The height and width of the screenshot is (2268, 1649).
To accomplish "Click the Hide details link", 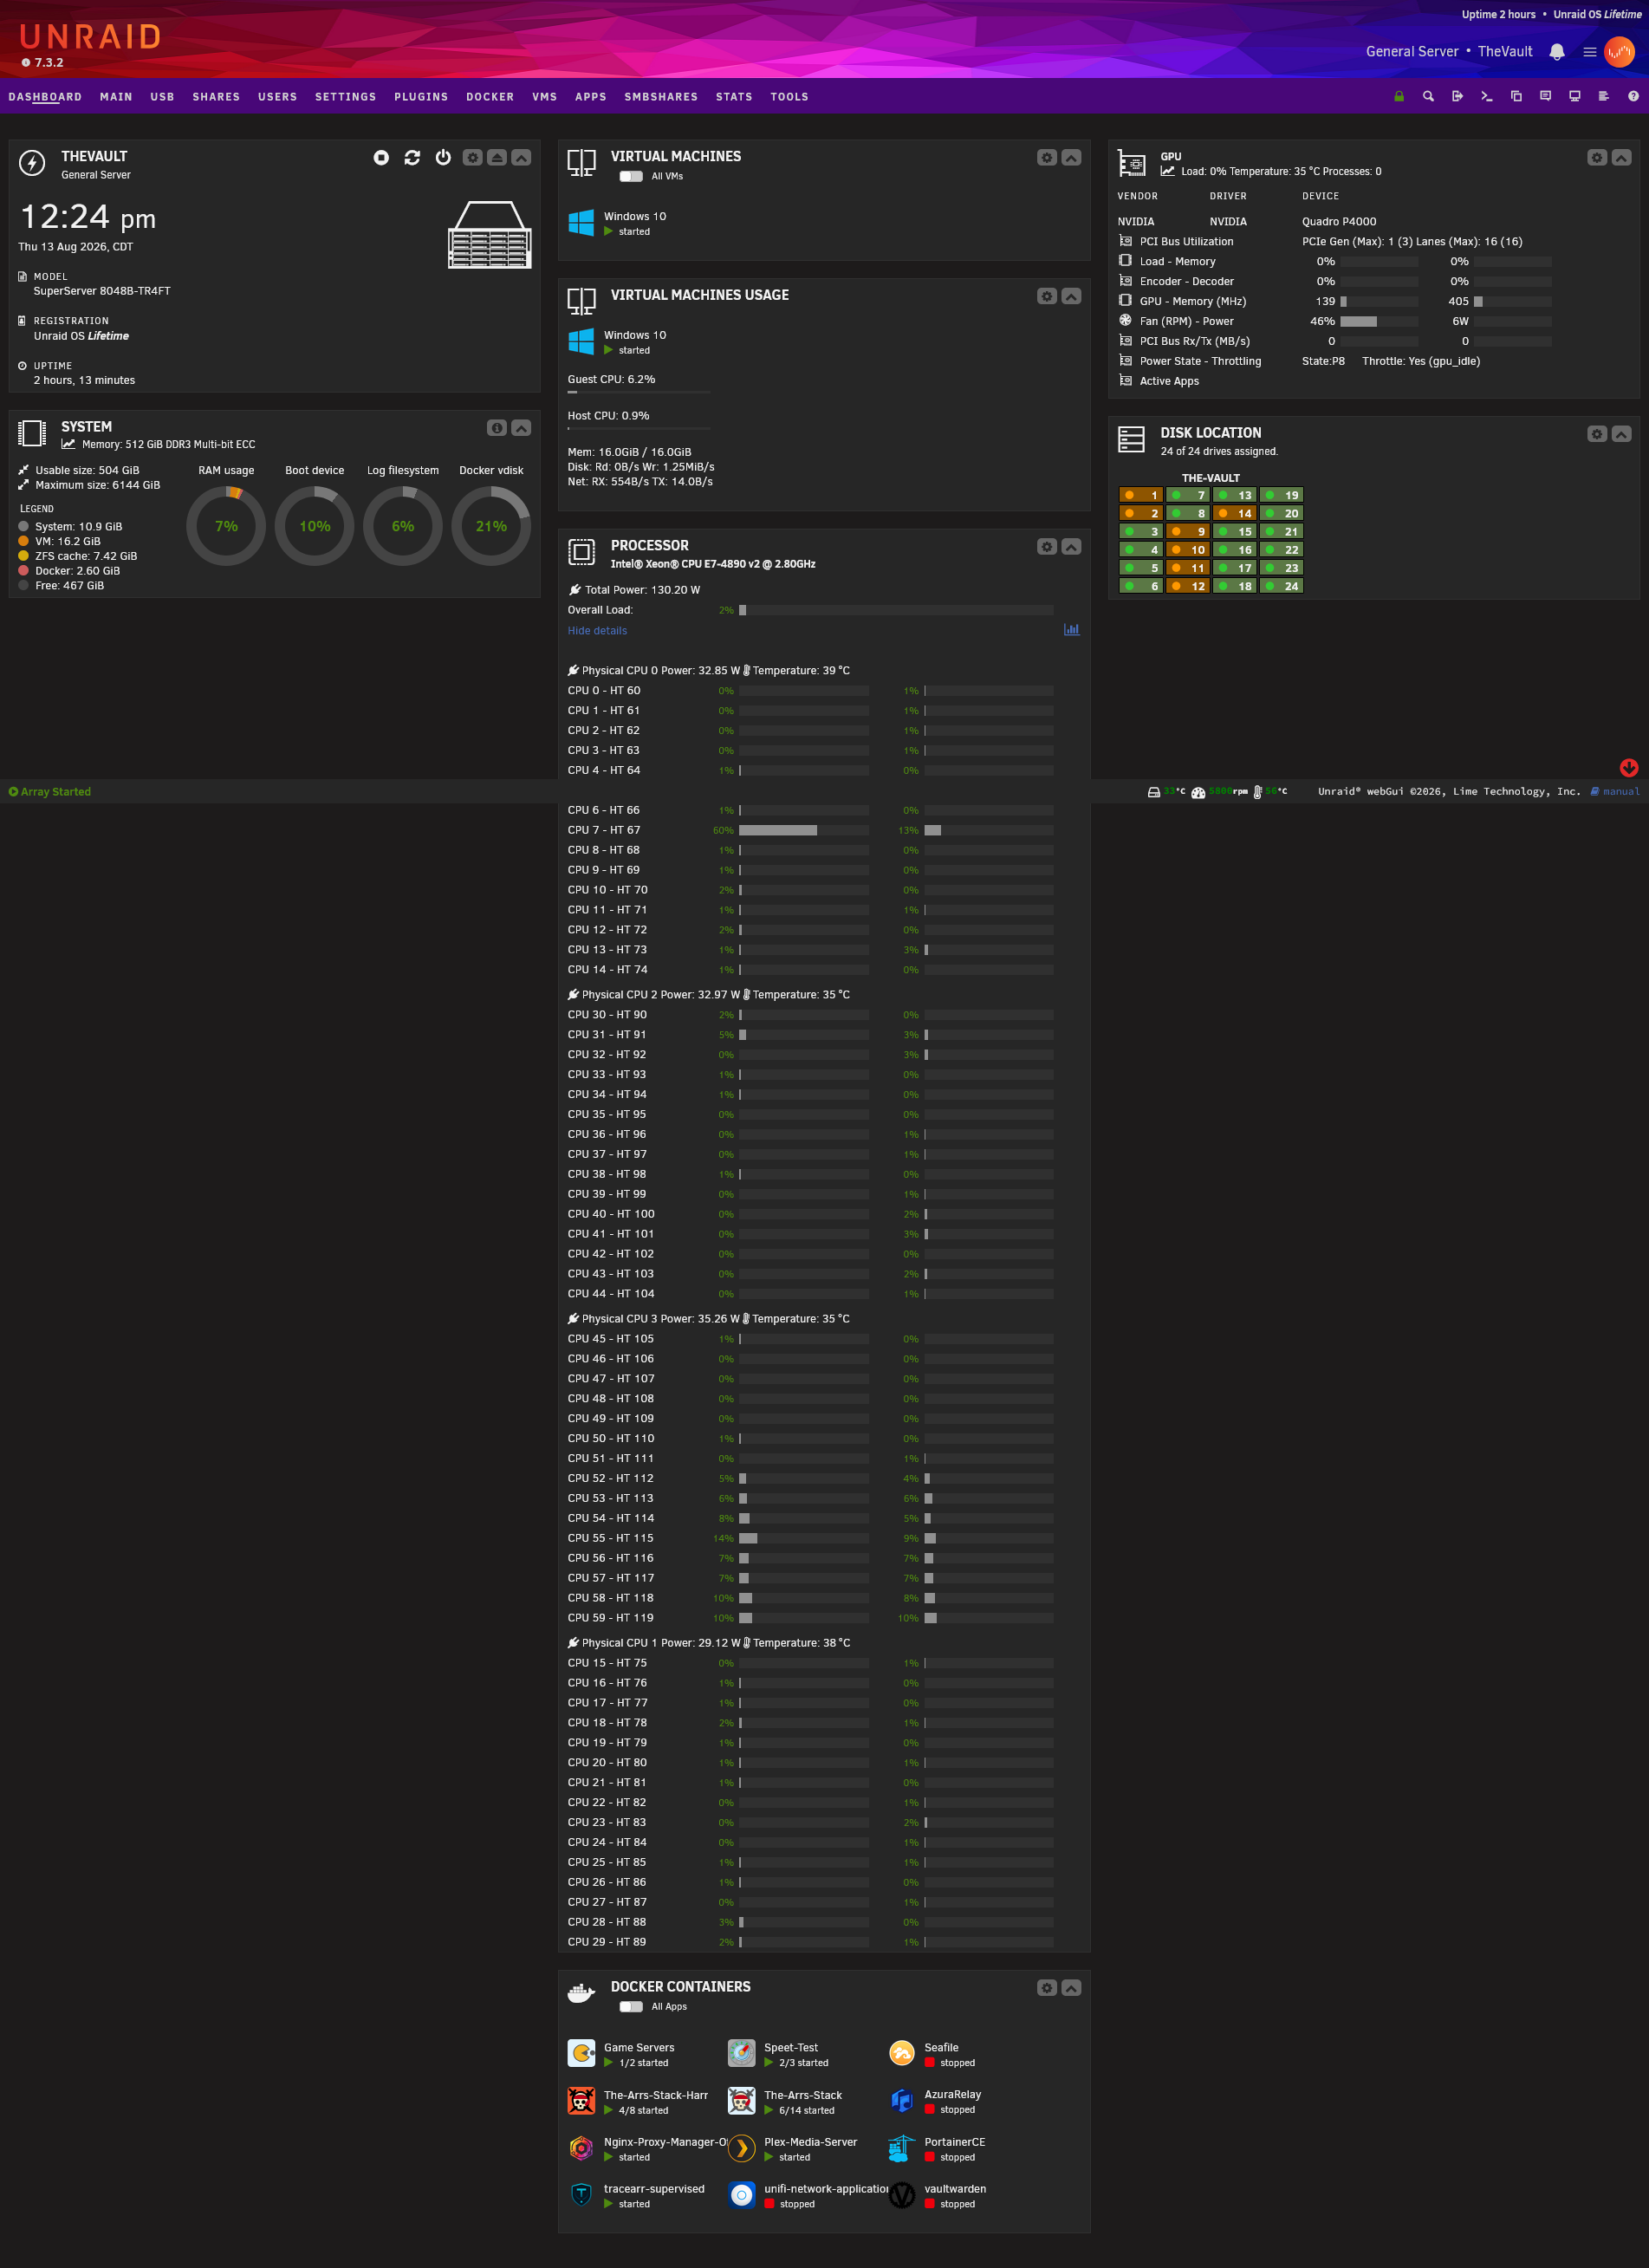I will pyautogui.click(x=597, y=631).
